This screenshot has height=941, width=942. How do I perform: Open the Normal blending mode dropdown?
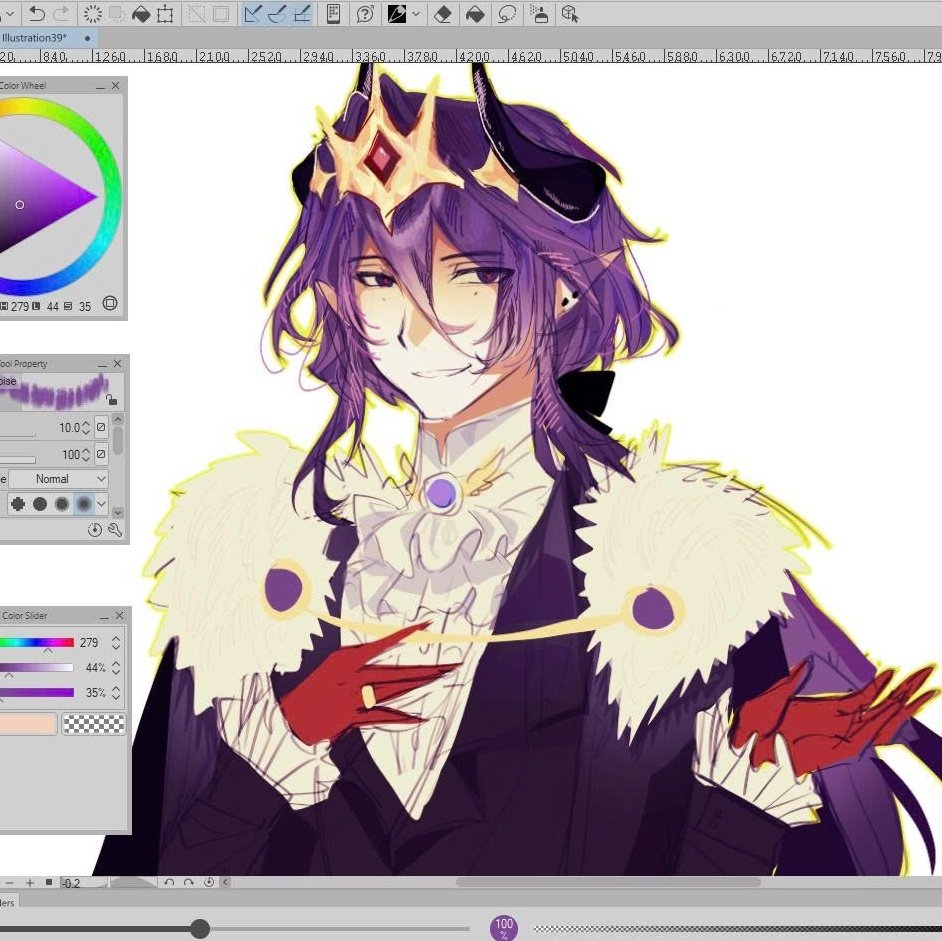59,479
